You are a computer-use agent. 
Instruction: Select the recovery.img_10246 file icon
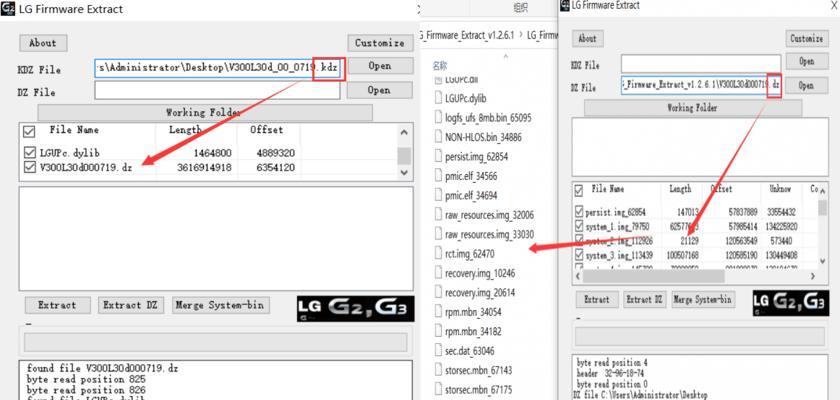click(438, 273)
